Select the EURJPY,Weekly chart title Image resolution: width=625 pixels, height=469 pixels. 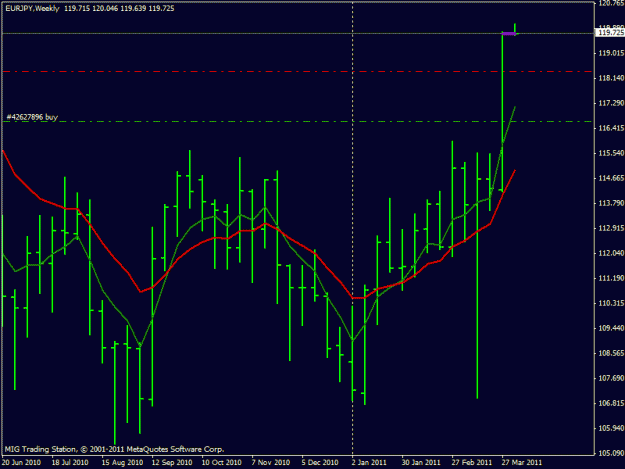(x=32, y=8)
